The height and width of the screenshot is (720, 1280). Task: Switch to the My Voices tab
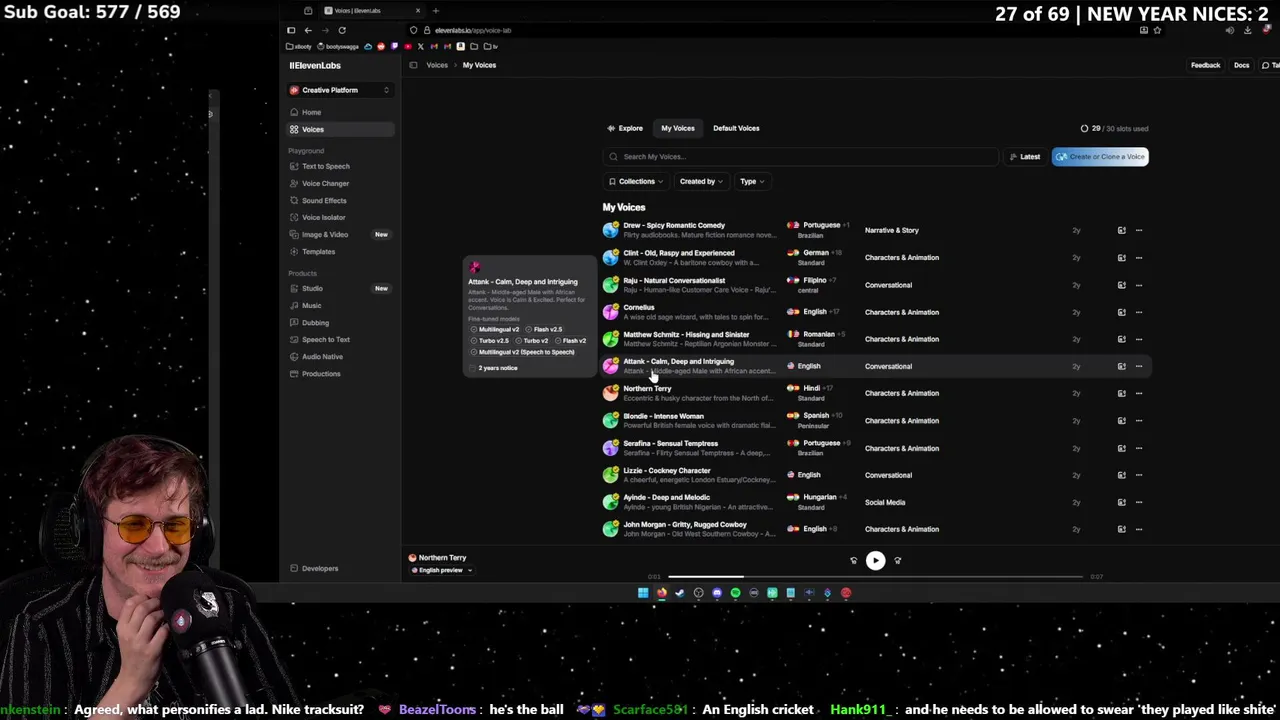(x=677, y=128)
